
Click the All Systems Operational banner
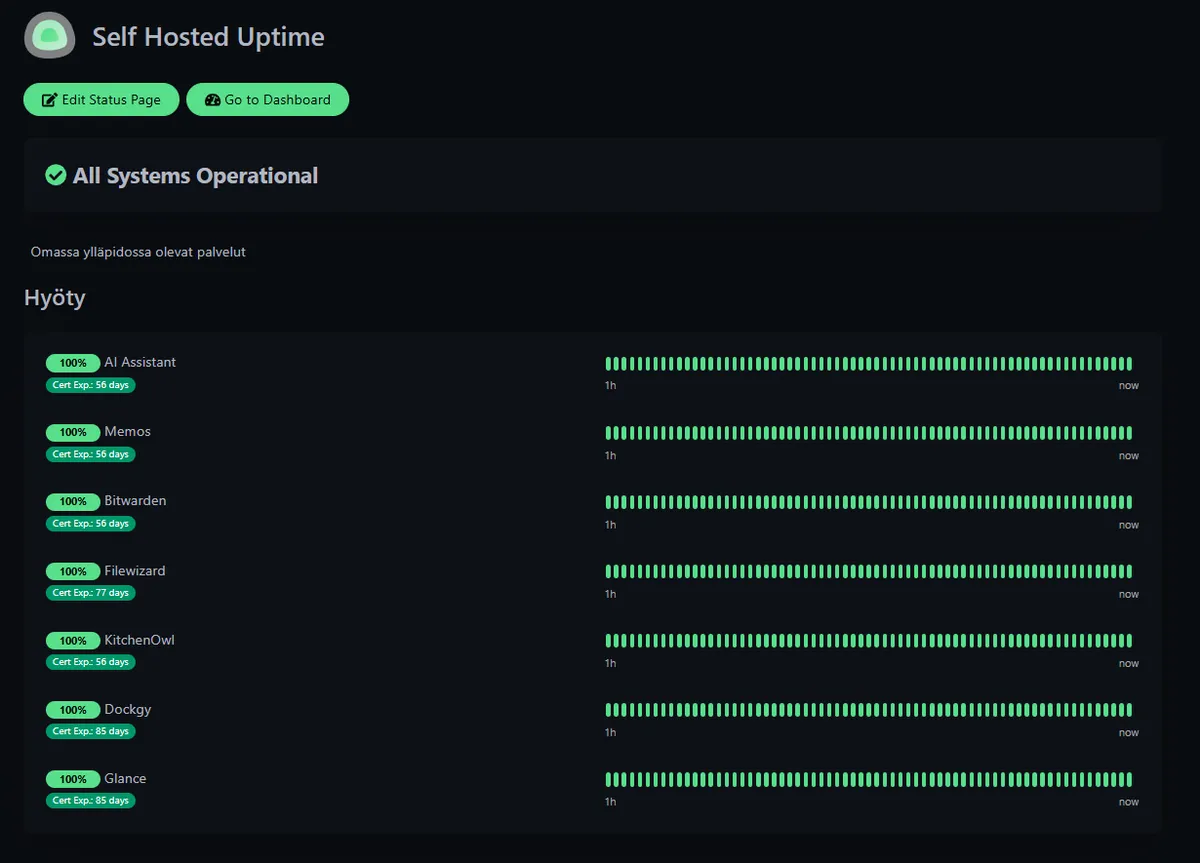195,175
